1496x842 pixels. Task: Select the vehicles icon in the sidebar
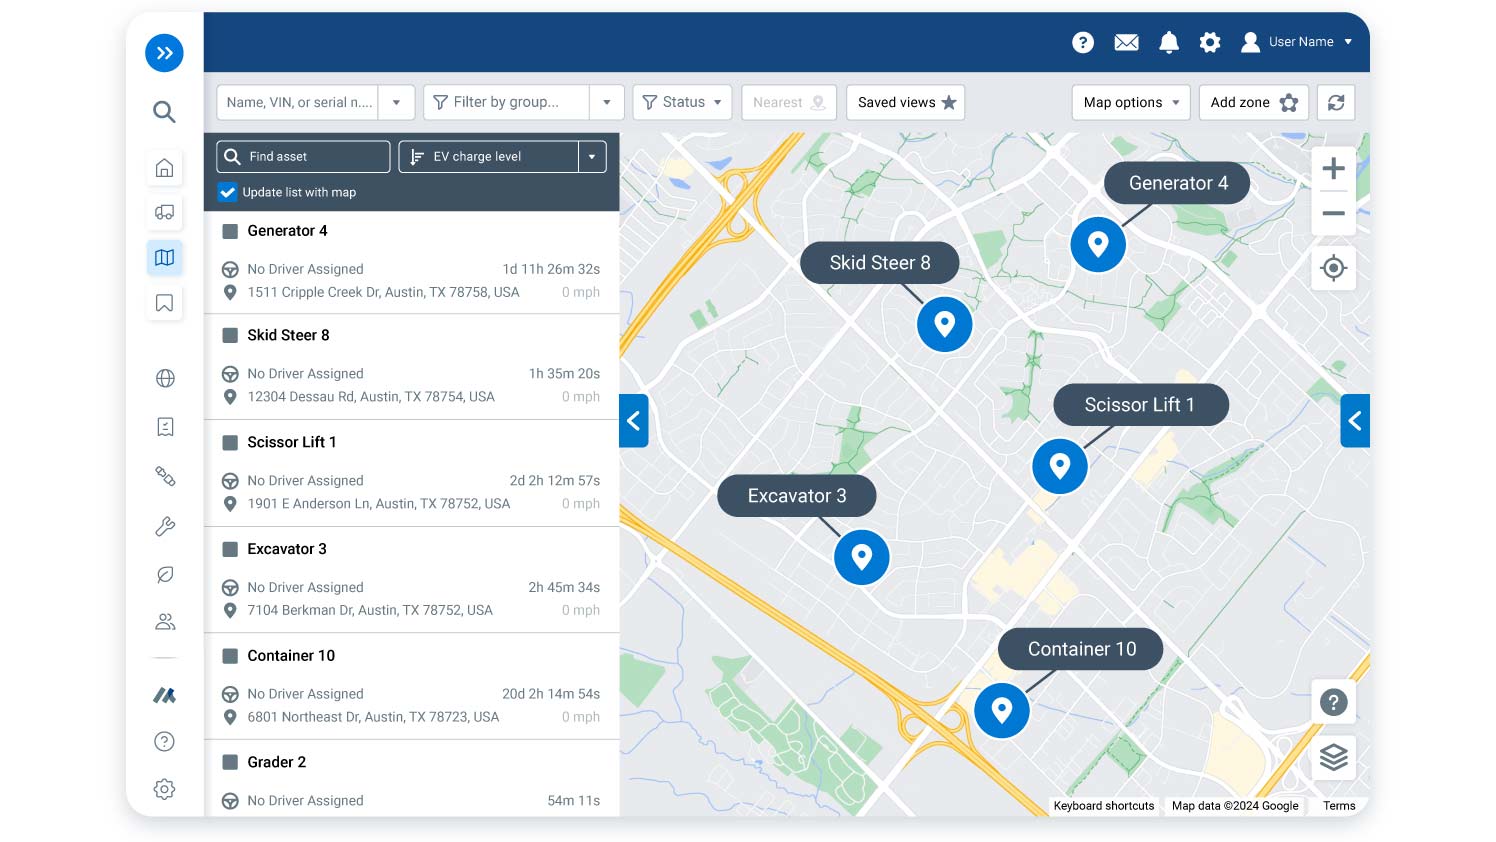pyautogui.click(x=164, y=212)
